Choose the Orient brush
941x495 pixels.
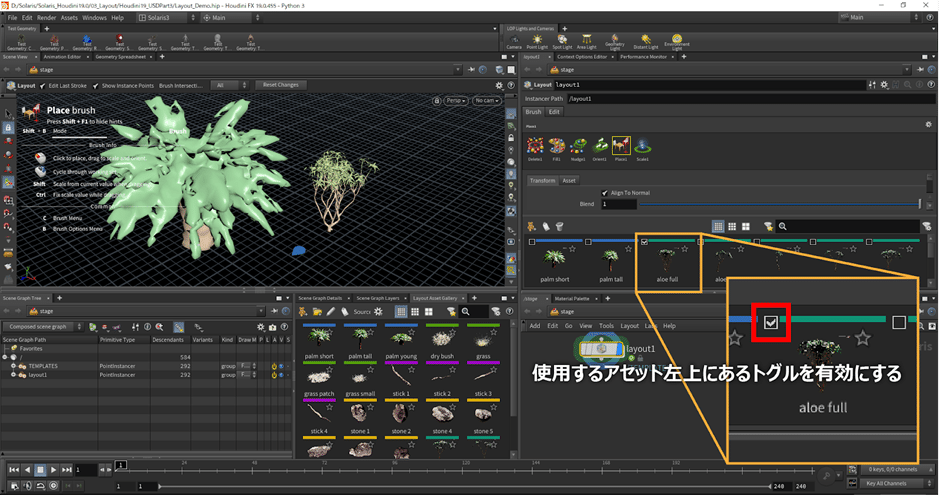(x=599, y=148)
